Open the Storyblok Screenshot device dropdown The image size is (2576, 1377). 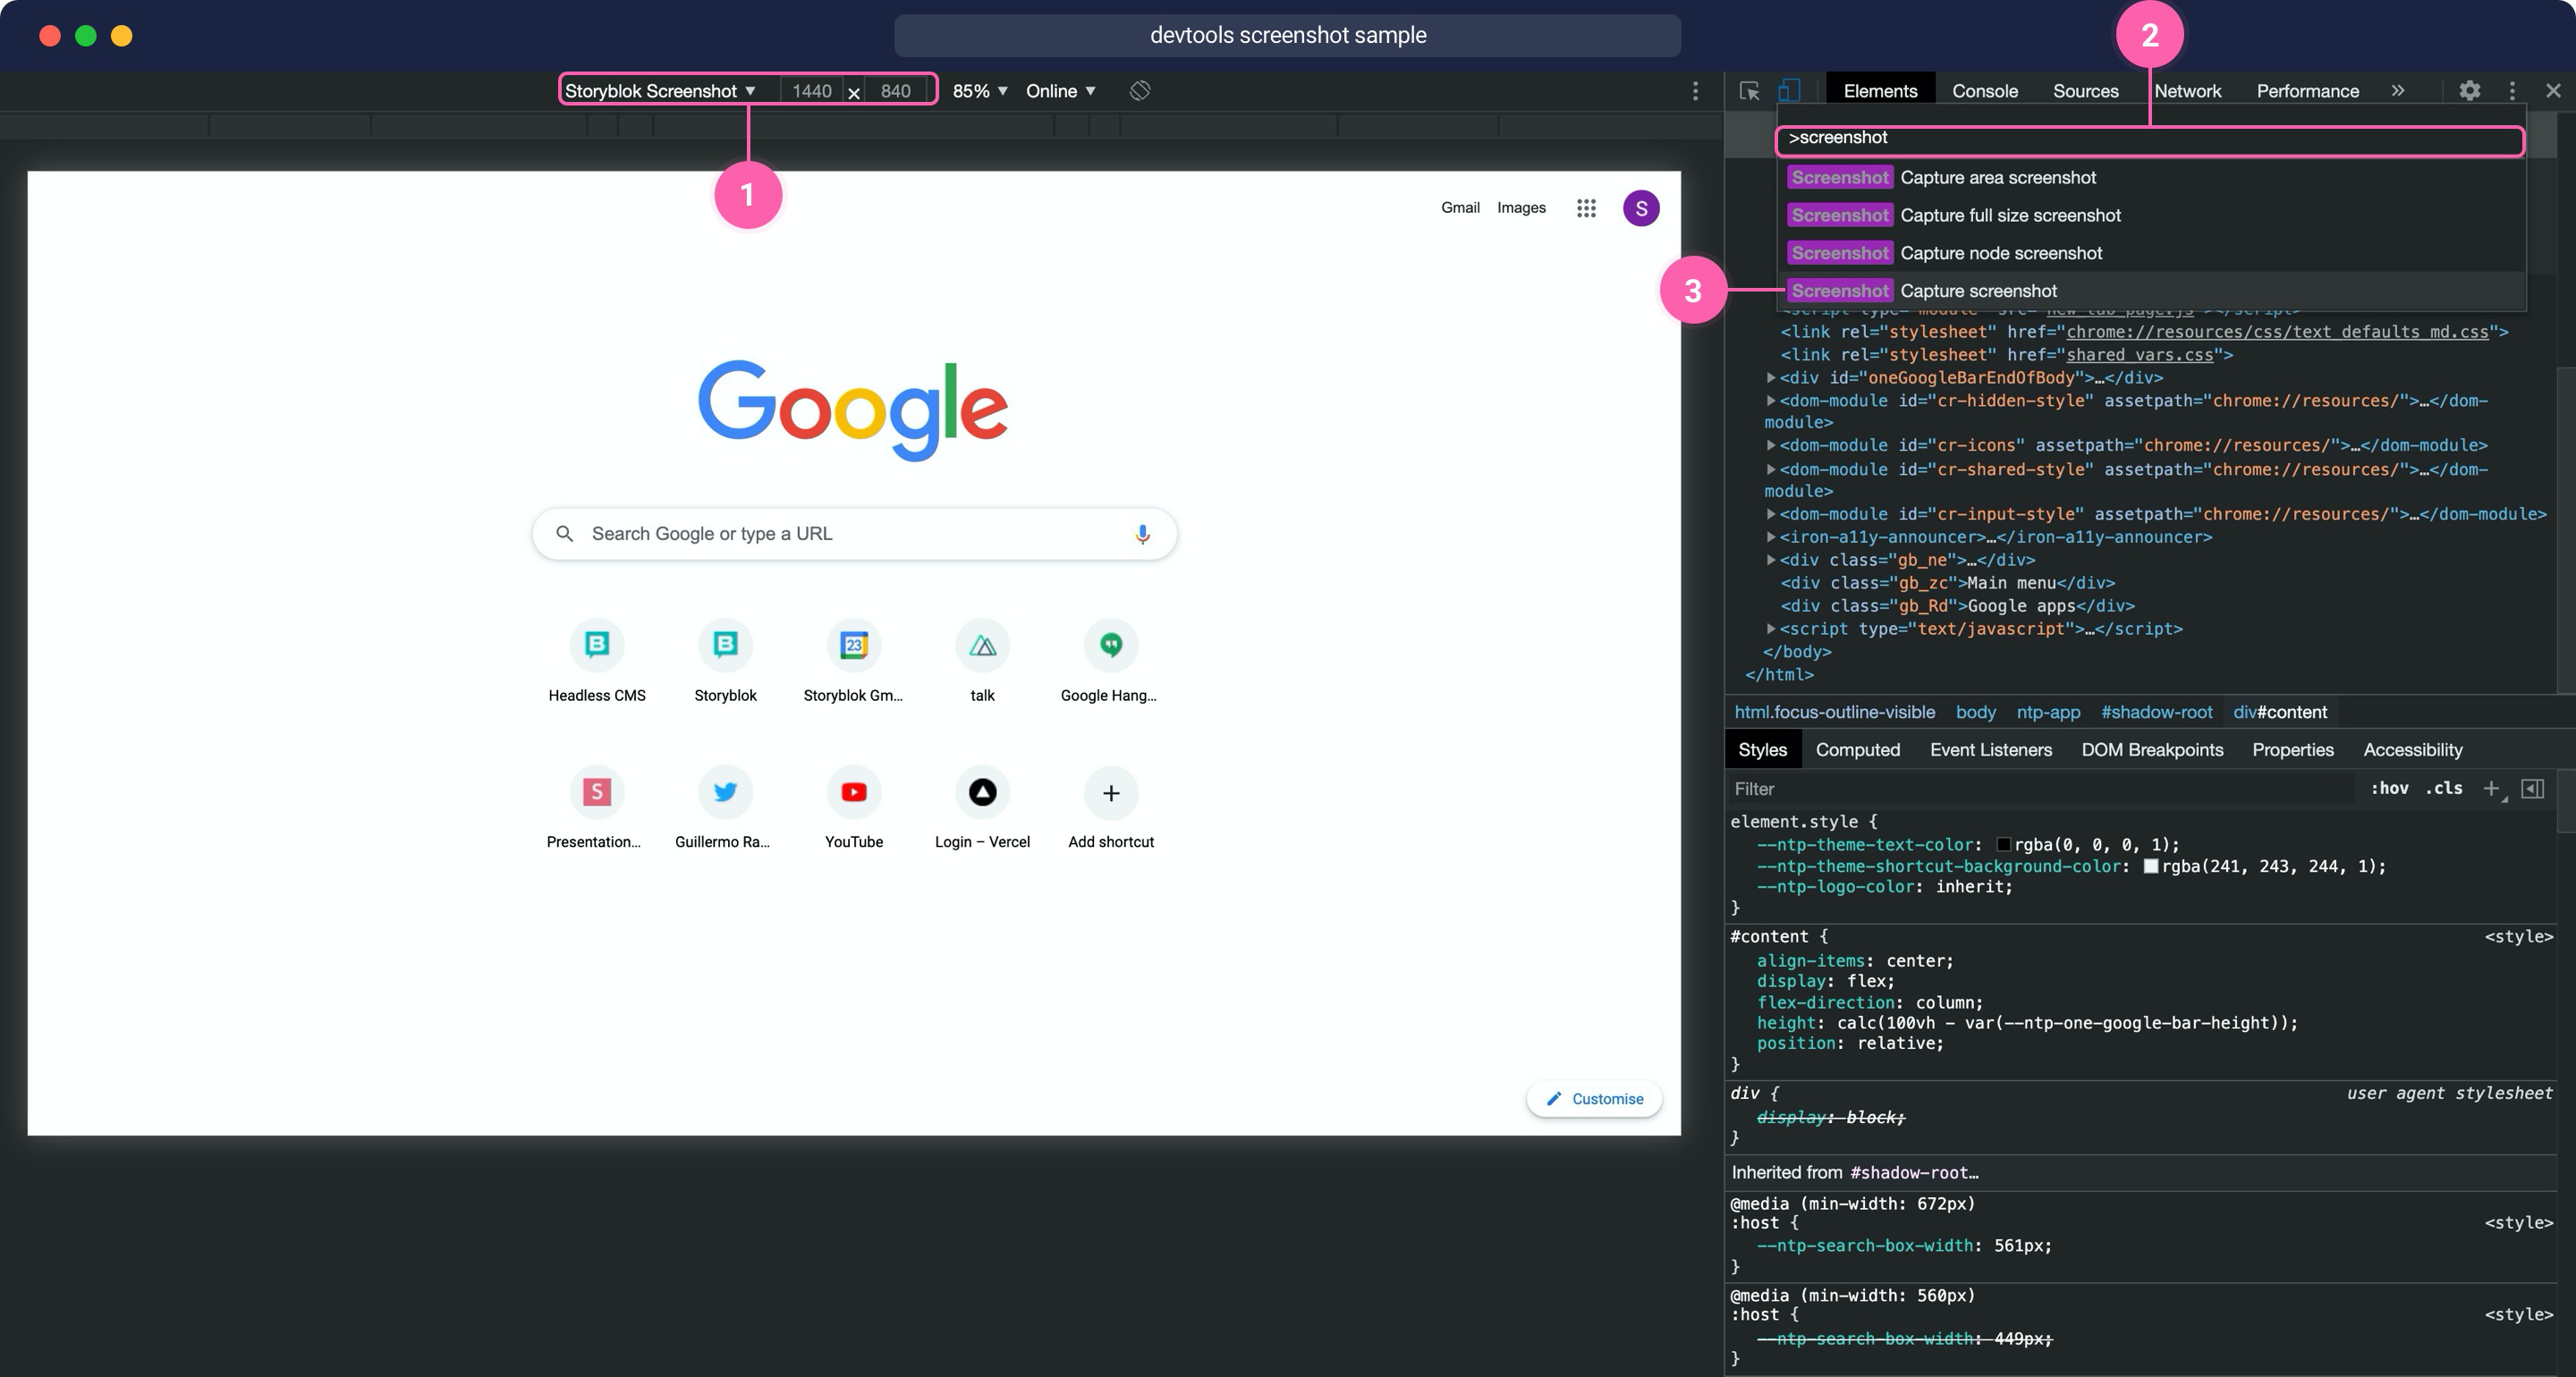point(660,91)
